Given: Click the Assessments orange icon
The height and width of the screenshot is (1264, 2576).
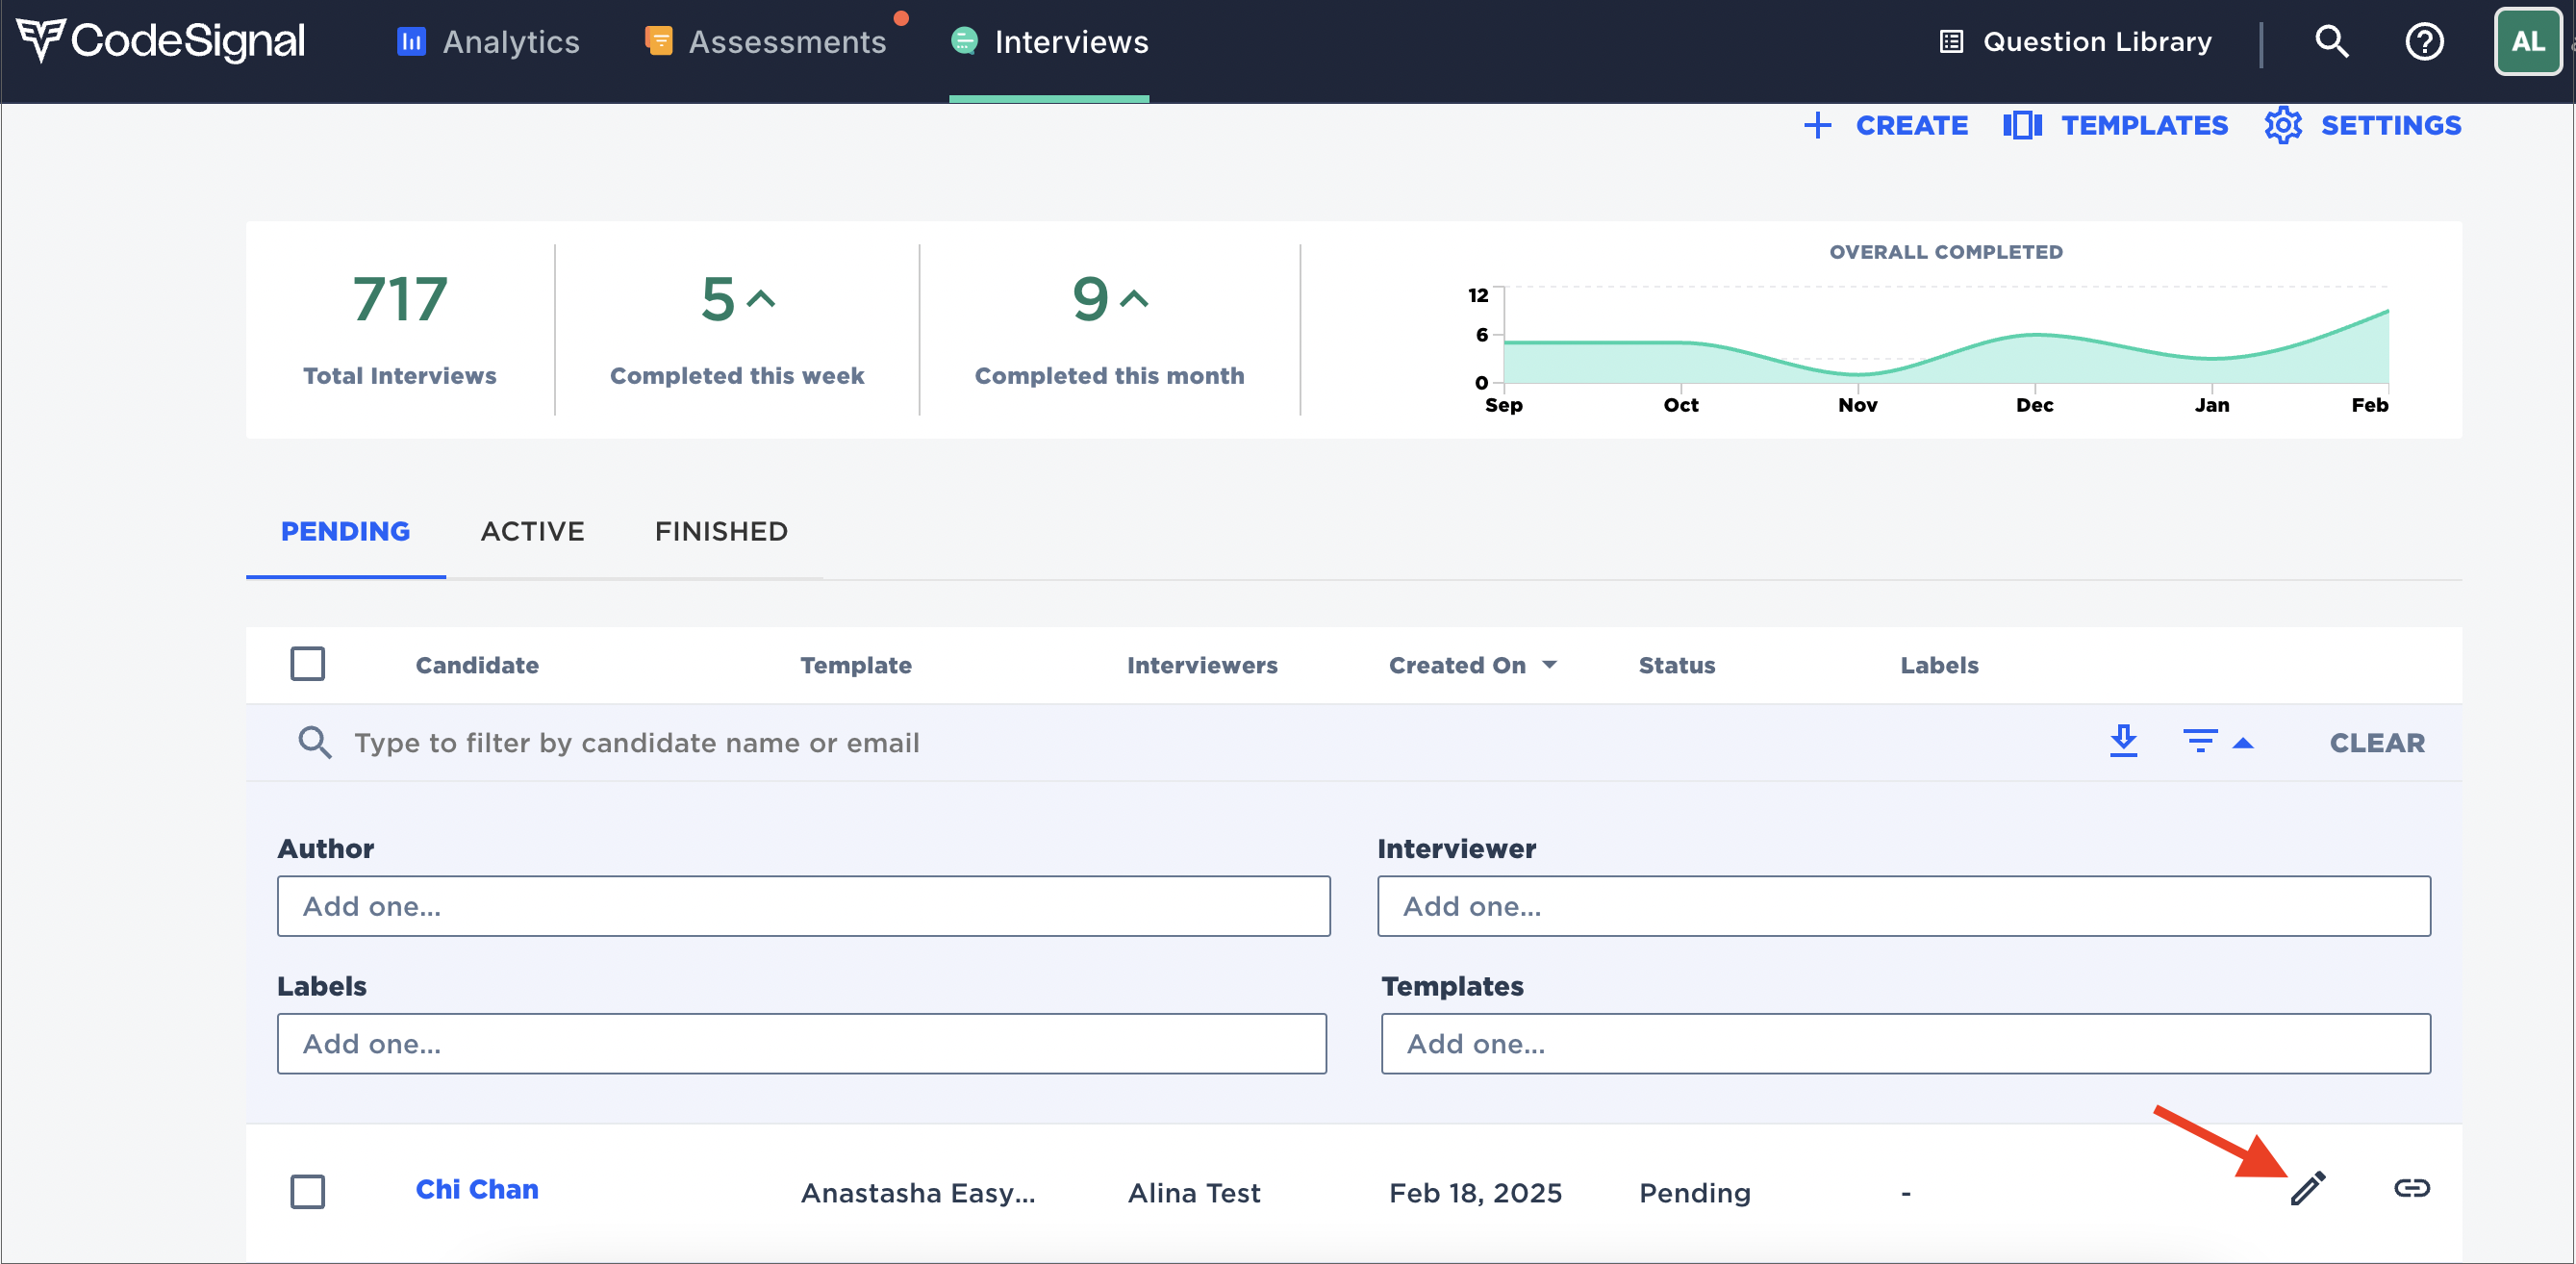Looking at the screenshot, I should 658,41.
